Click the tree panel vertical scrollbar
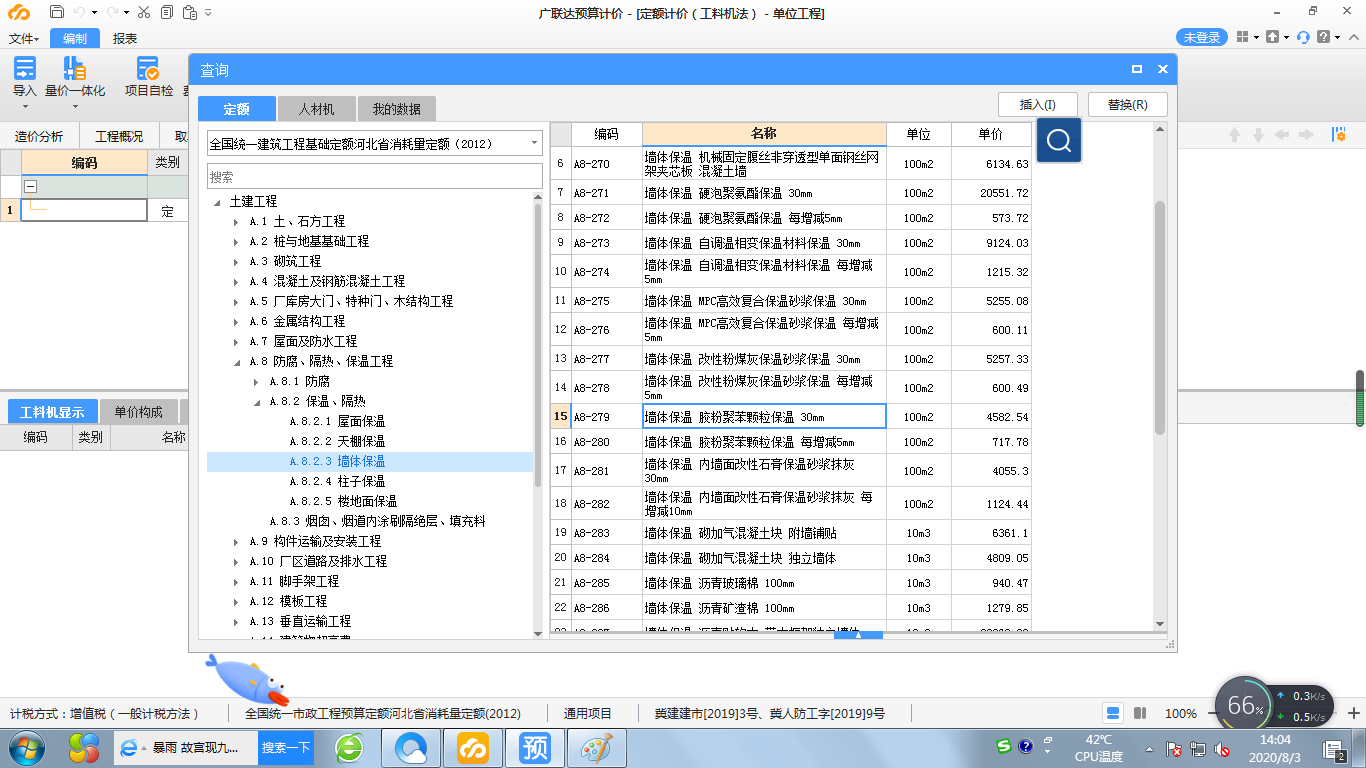This screenshot has width=1366, height=768. coord(538,345)
